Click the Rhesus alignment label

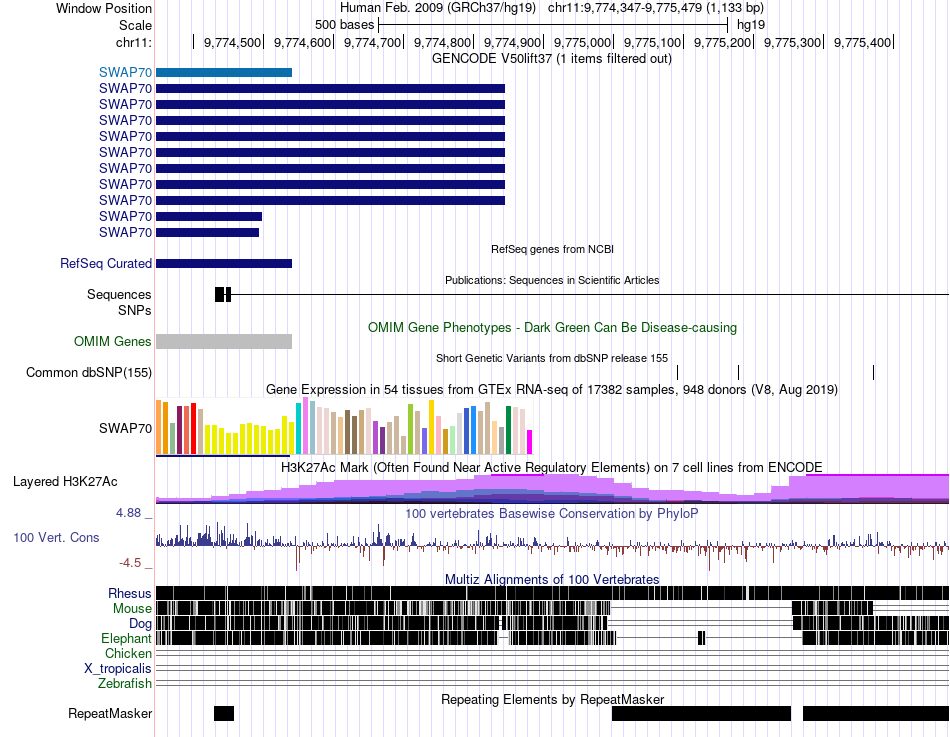(x=130, y=593)
